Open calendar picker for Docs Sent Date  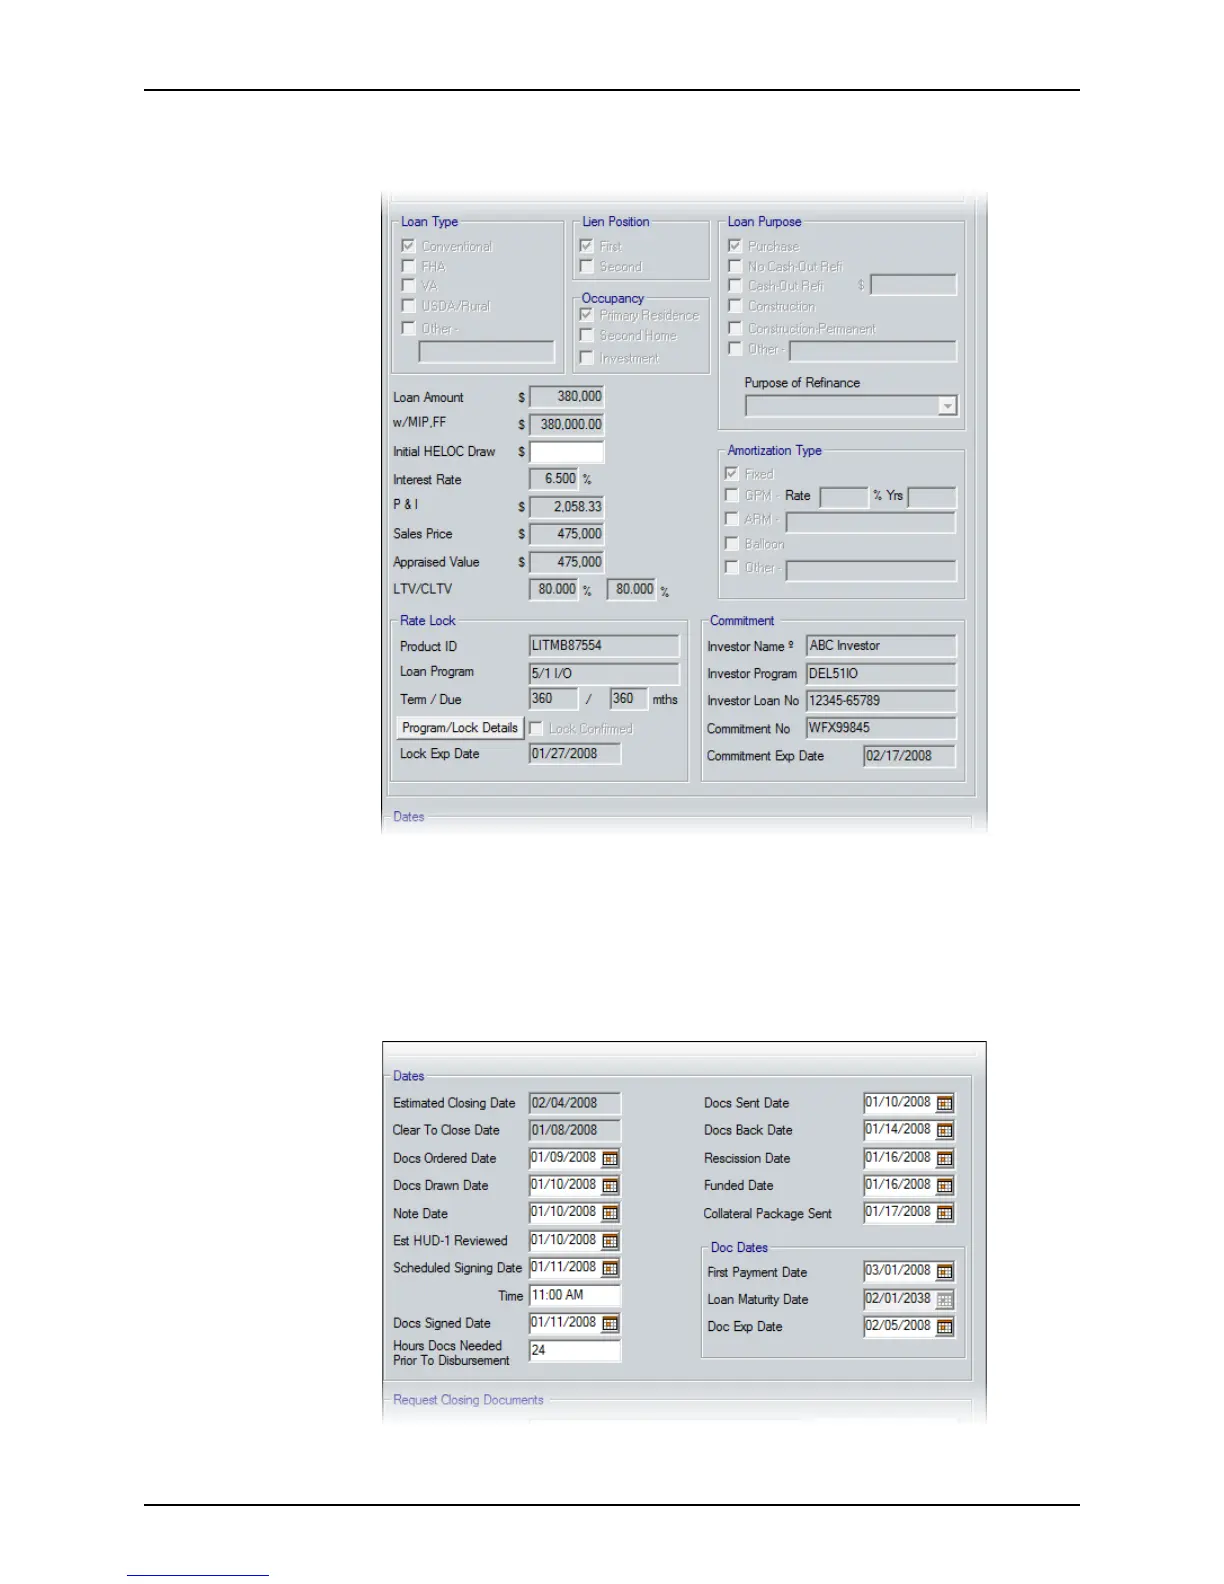(945, 1103)
